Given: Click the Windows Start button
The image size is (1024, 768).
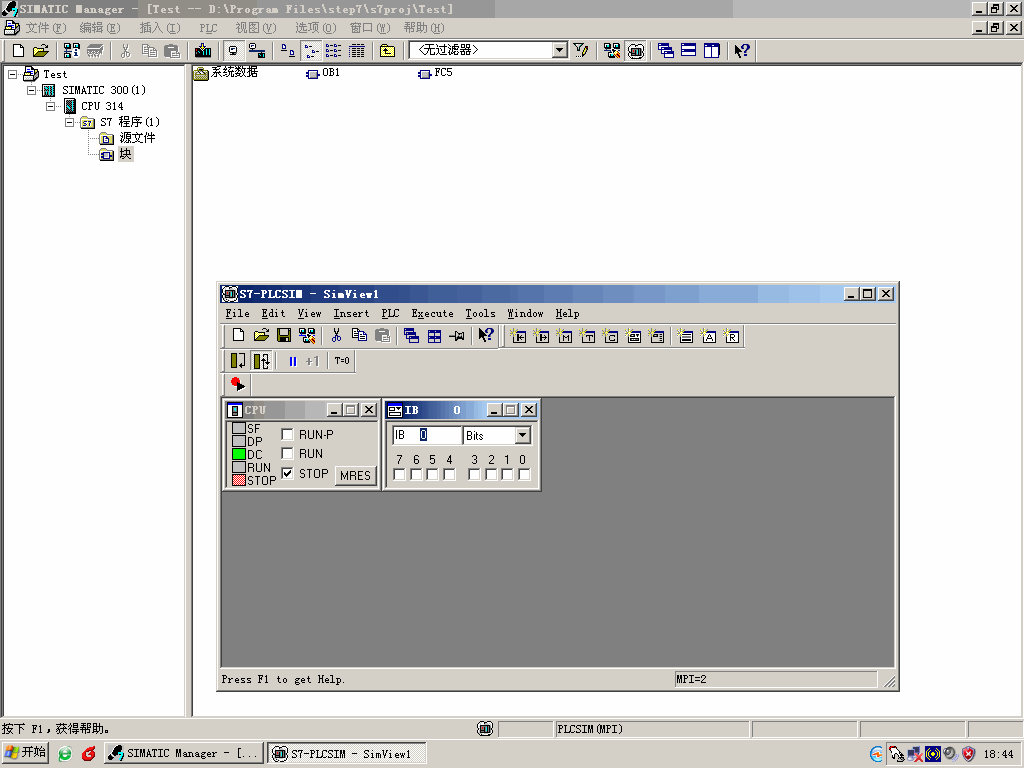Looking at the screenshot, I should (25, 753).
